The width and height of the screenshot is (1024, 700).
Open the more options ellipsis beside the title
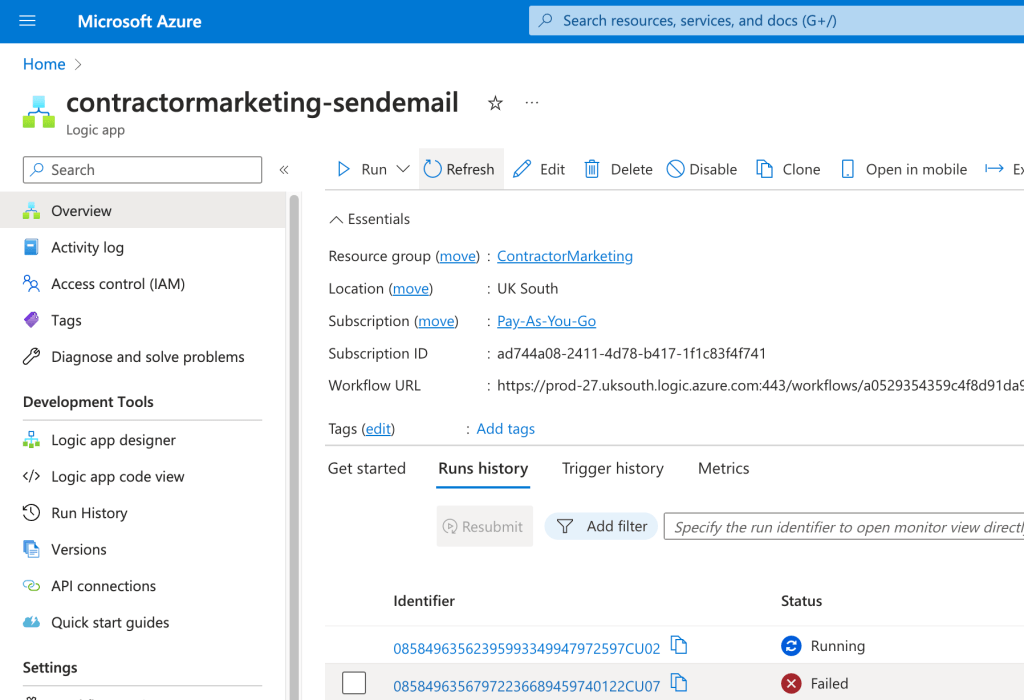pyautogui.click(x=532, y=103)
